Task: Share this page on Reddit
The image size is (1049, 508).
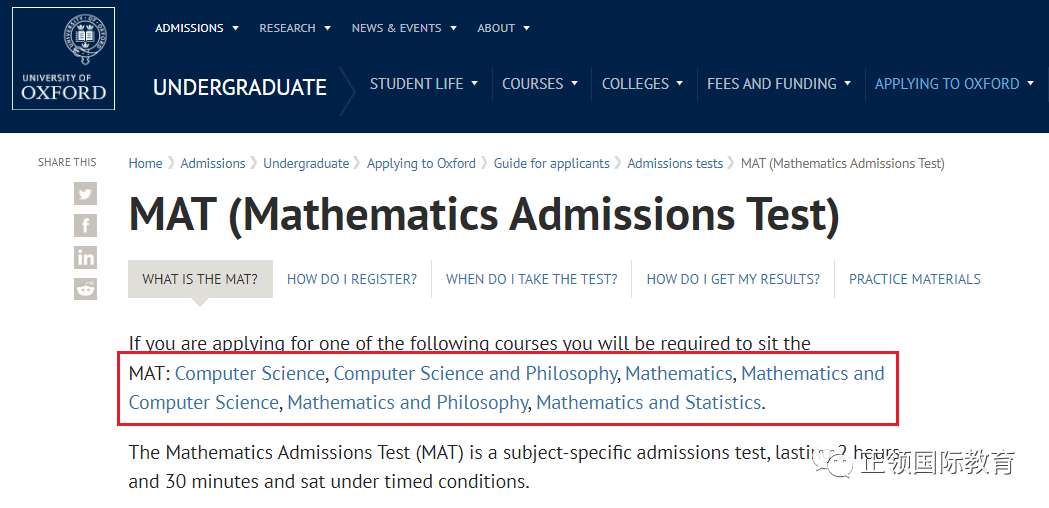Action: [x=85, y=288]
